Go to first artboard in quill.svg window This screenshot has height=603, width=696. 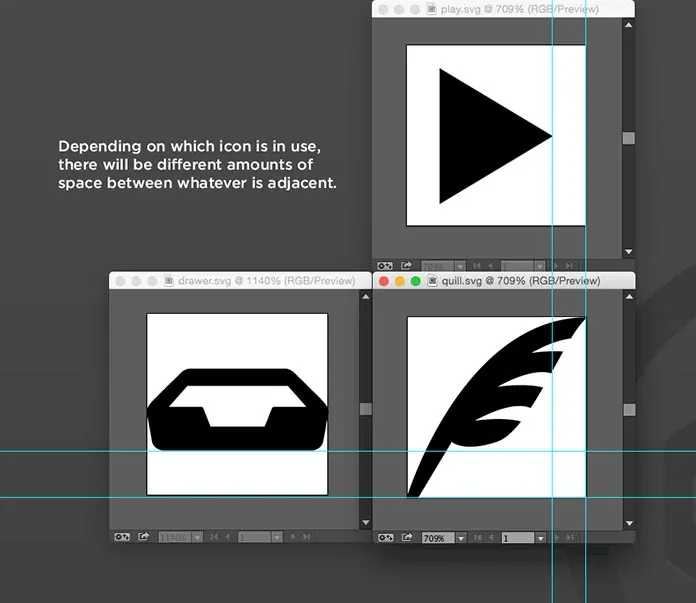click(478, 538)
